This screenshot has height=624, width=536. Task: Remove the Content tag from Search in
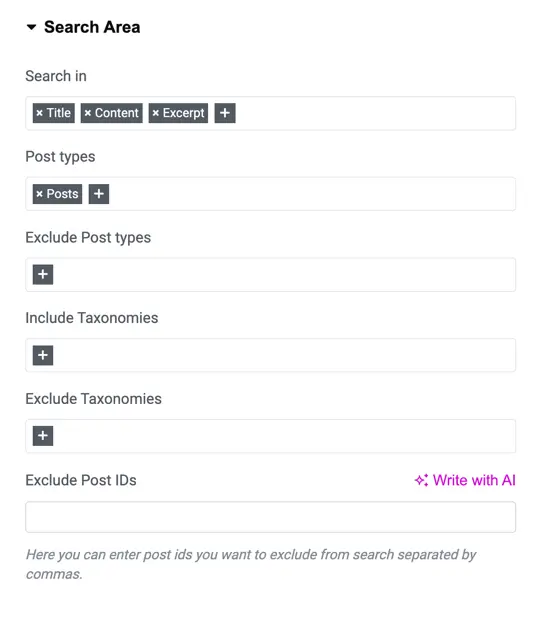[x=88, y=113]
